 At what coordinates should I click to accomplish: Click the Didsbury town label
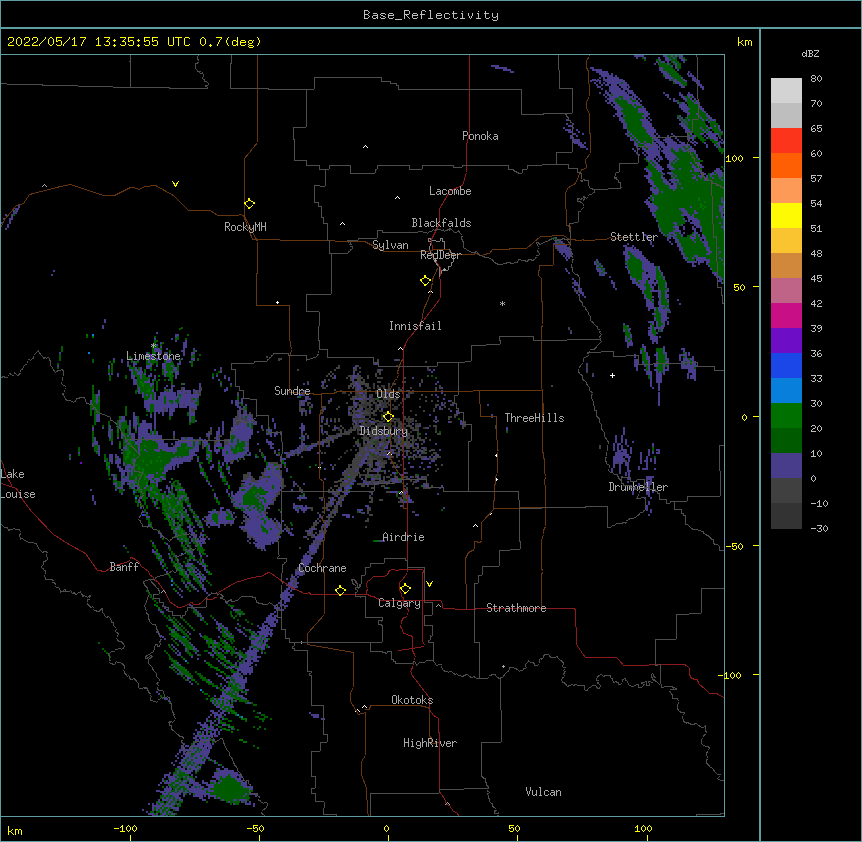point(384,431)
